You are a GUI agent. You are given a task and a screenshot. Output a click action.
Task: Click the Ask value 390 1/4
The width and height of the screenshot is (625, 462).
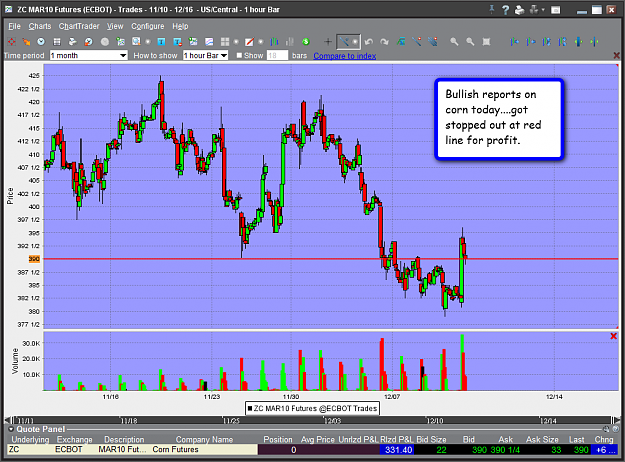click(x=505, y=450)
